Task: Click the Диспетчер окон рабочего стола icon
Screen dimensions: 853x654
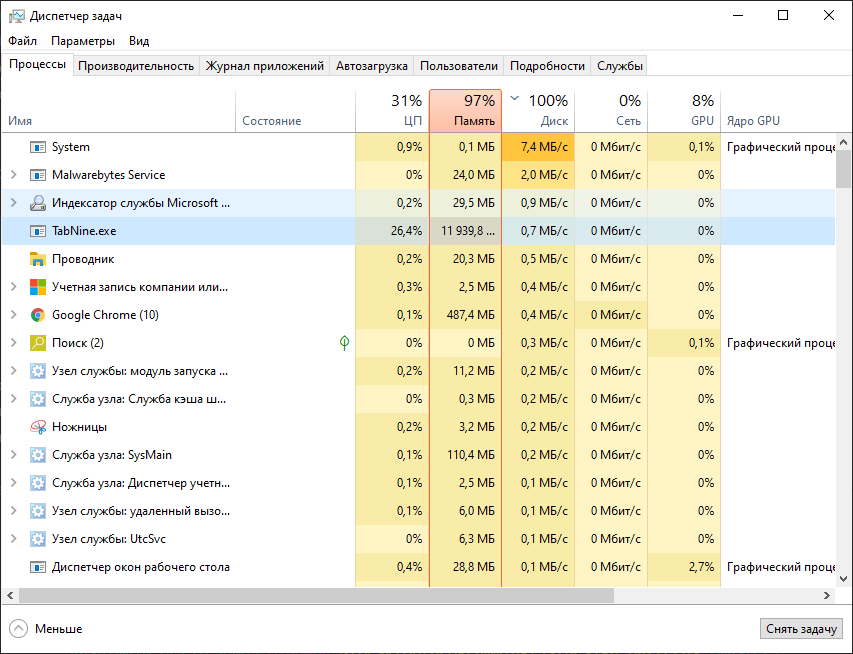Action: pyautogui.click(x=37, y=566)
